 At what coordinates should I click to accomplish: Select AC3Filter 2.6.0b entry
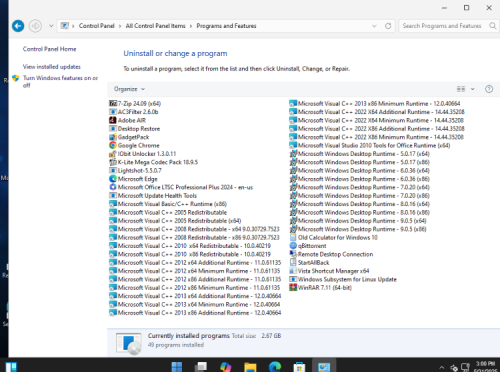(x=134, y=112)
